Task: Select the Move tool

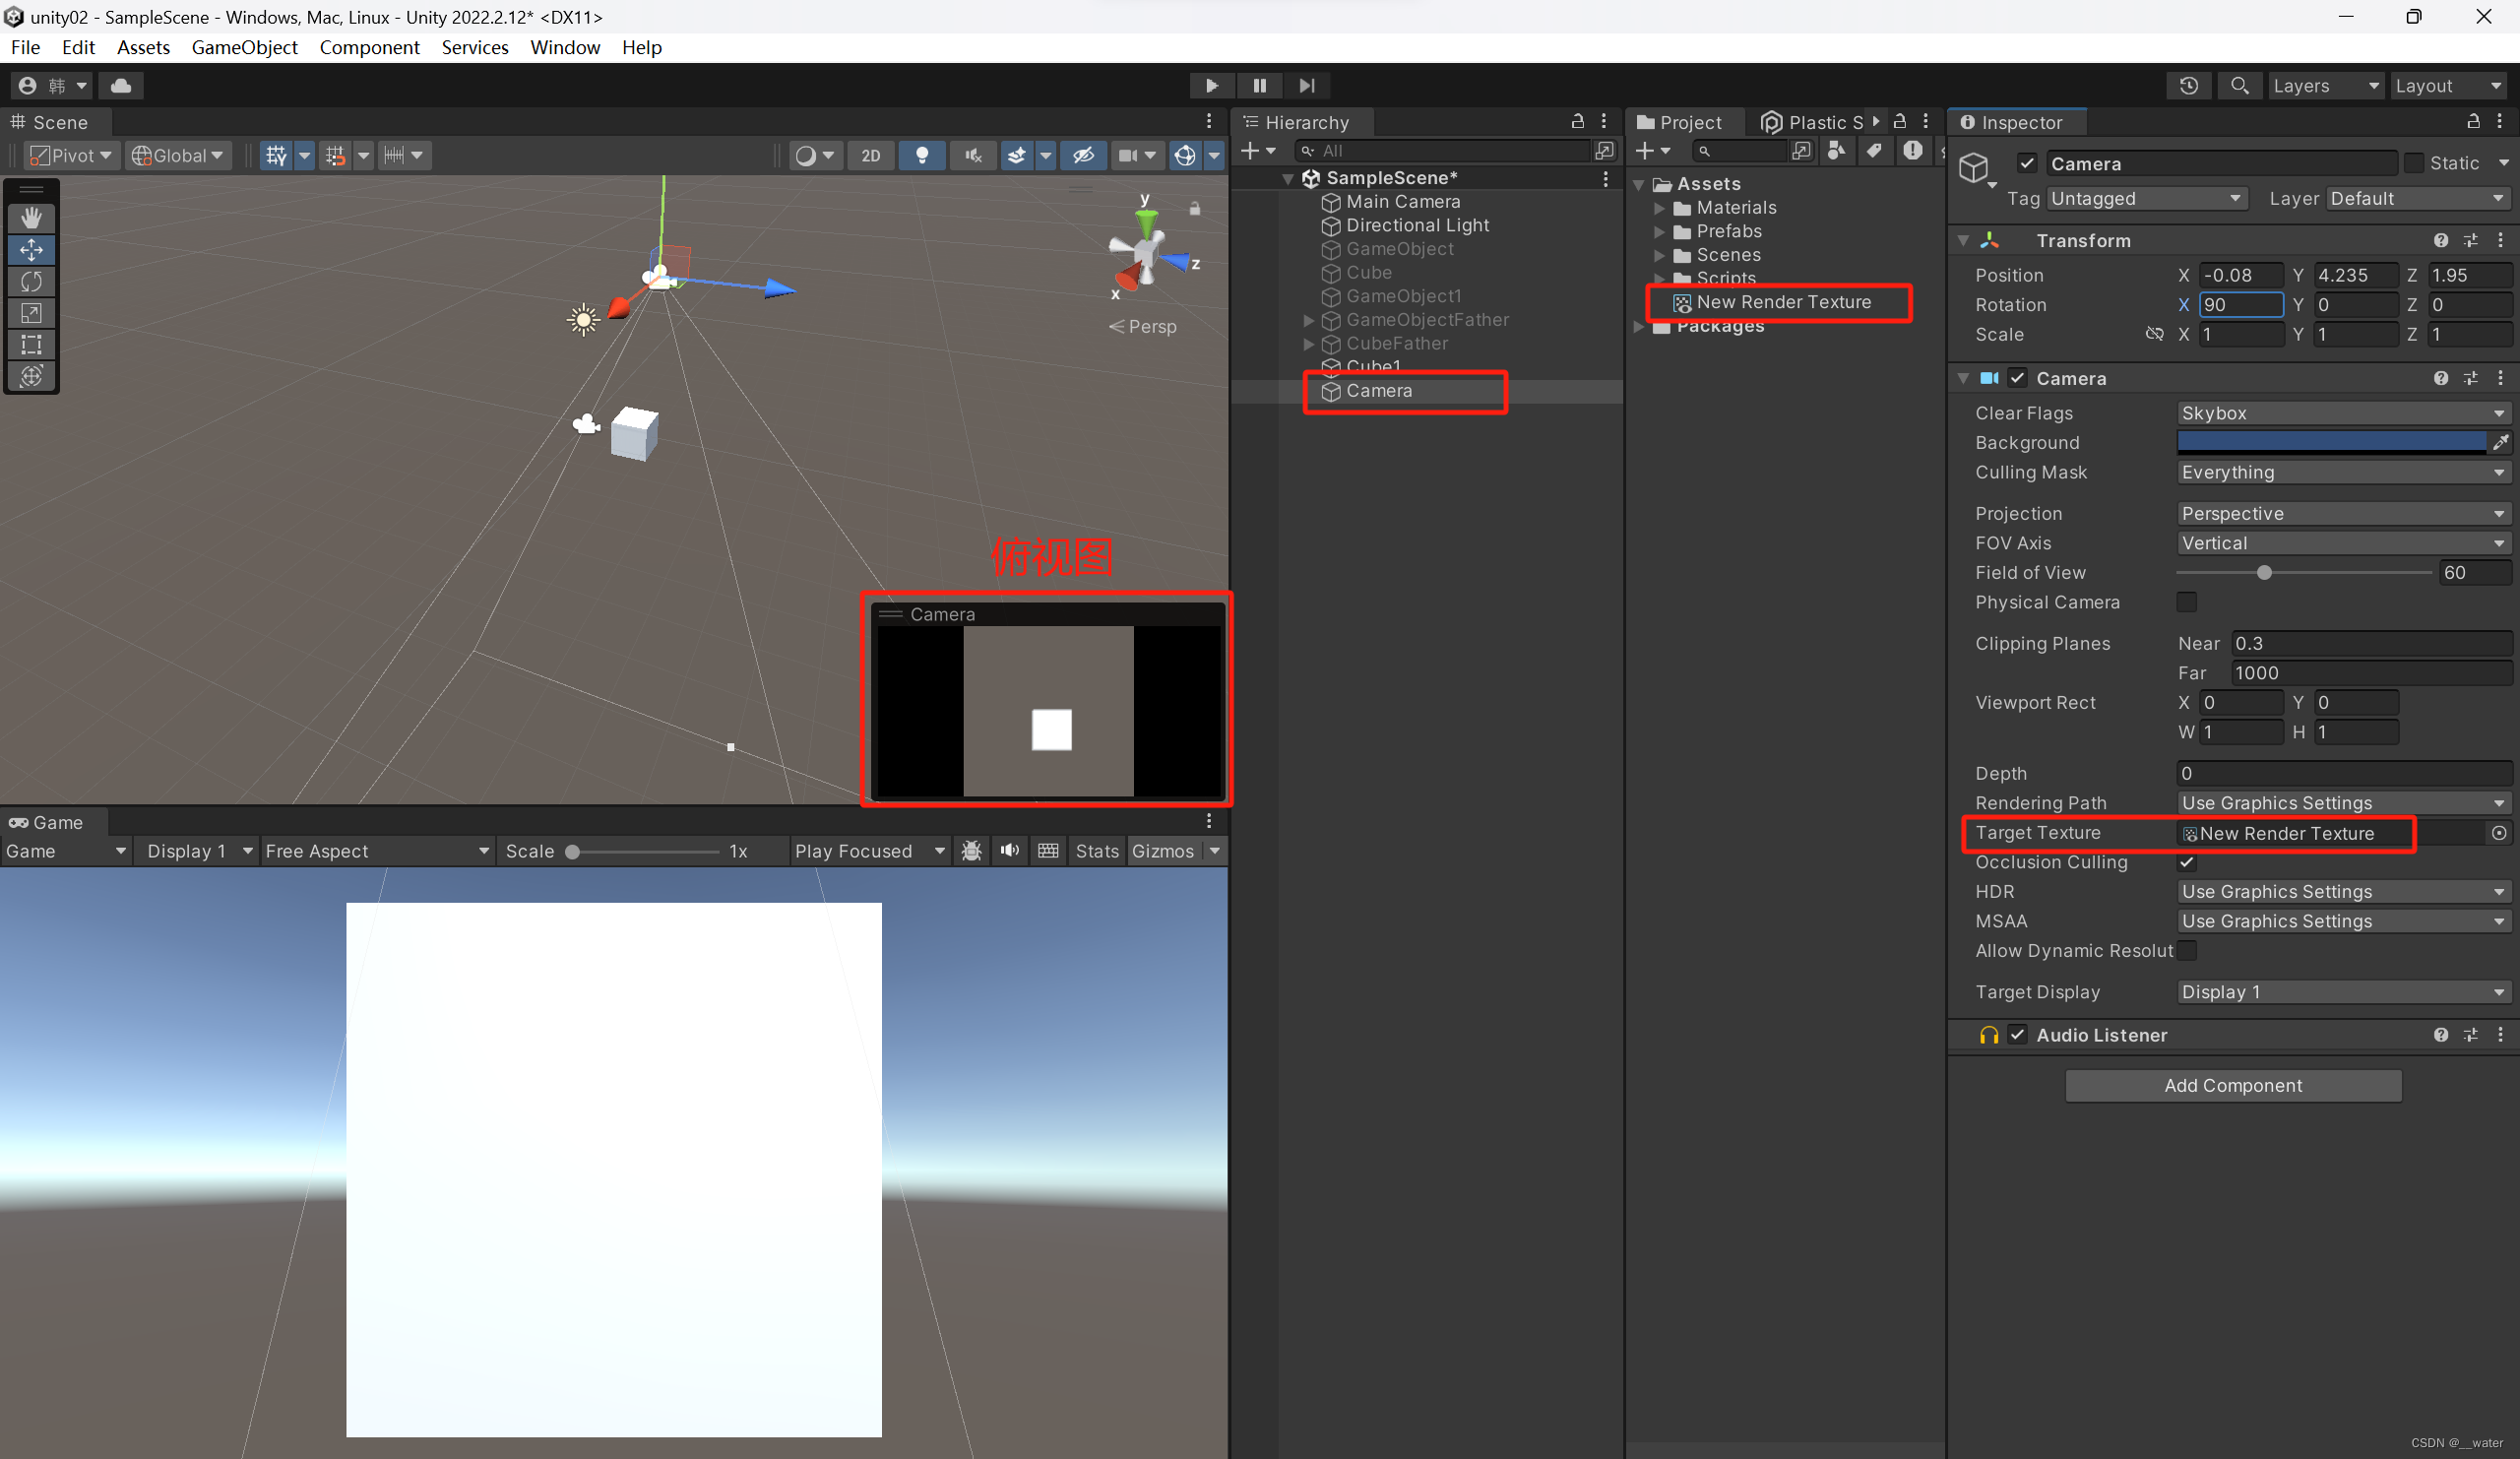Action: 31,250
